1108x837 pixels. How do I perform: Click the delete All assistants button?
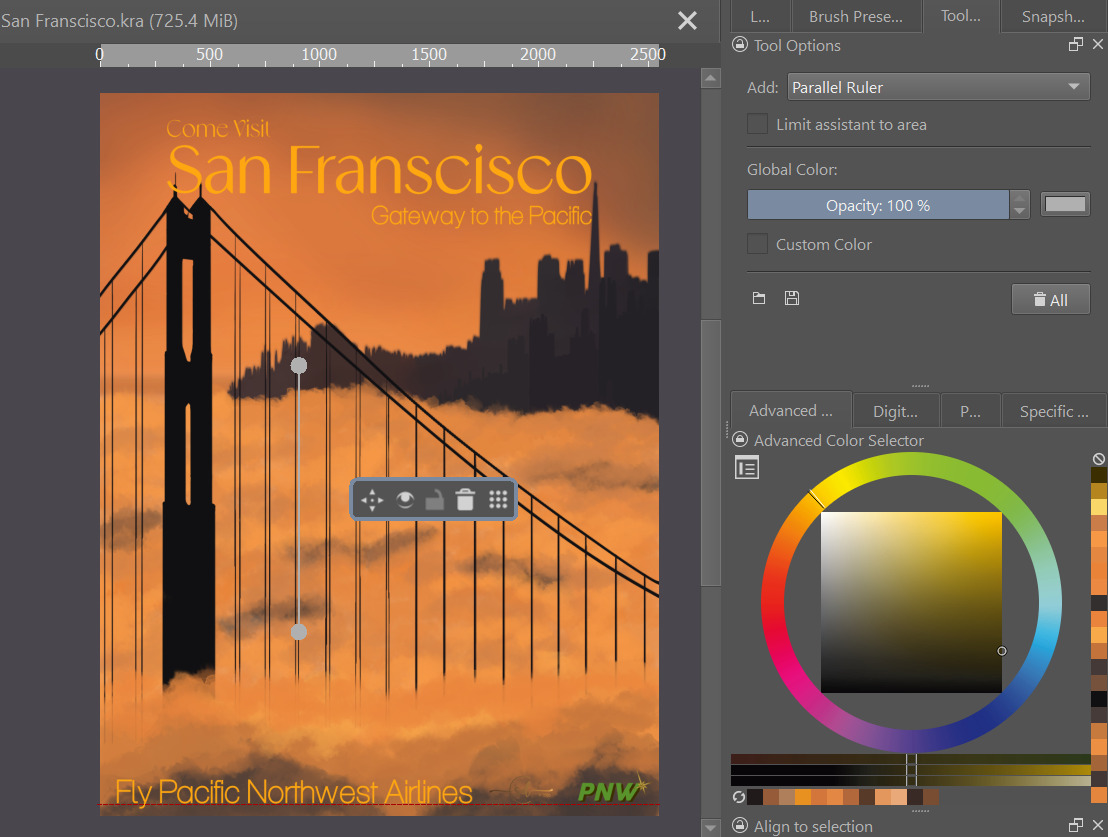1050,299
